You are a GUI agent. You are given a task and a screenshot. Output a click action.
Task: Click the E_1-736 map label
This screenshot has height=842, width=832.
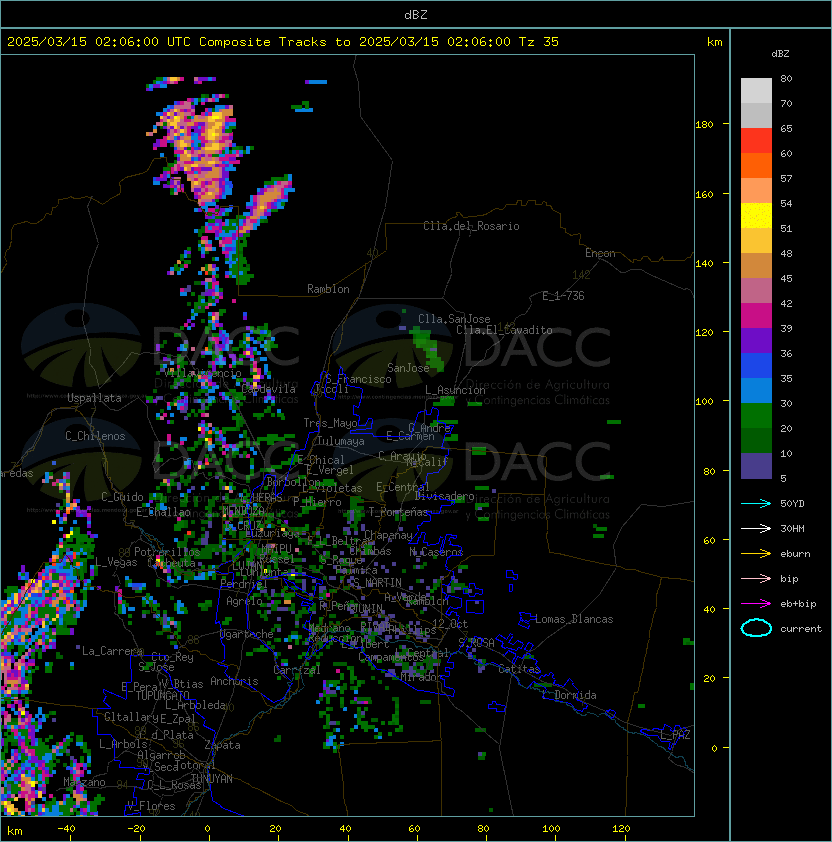tap(563, 296)
